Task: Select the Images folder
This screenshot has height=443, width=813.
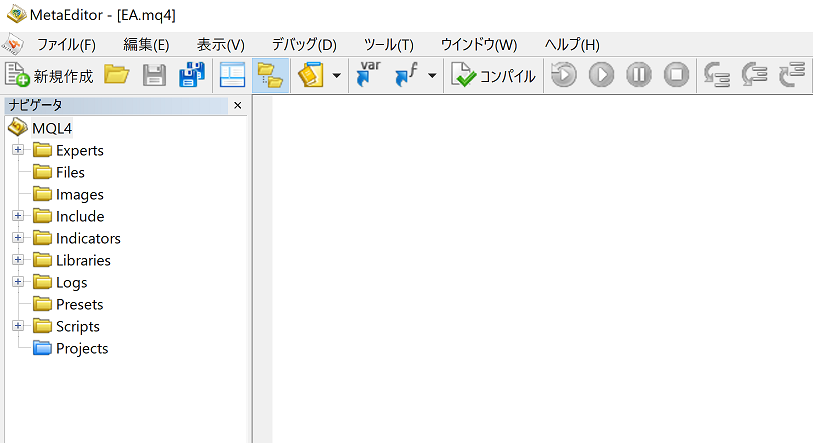Action: 80,195
